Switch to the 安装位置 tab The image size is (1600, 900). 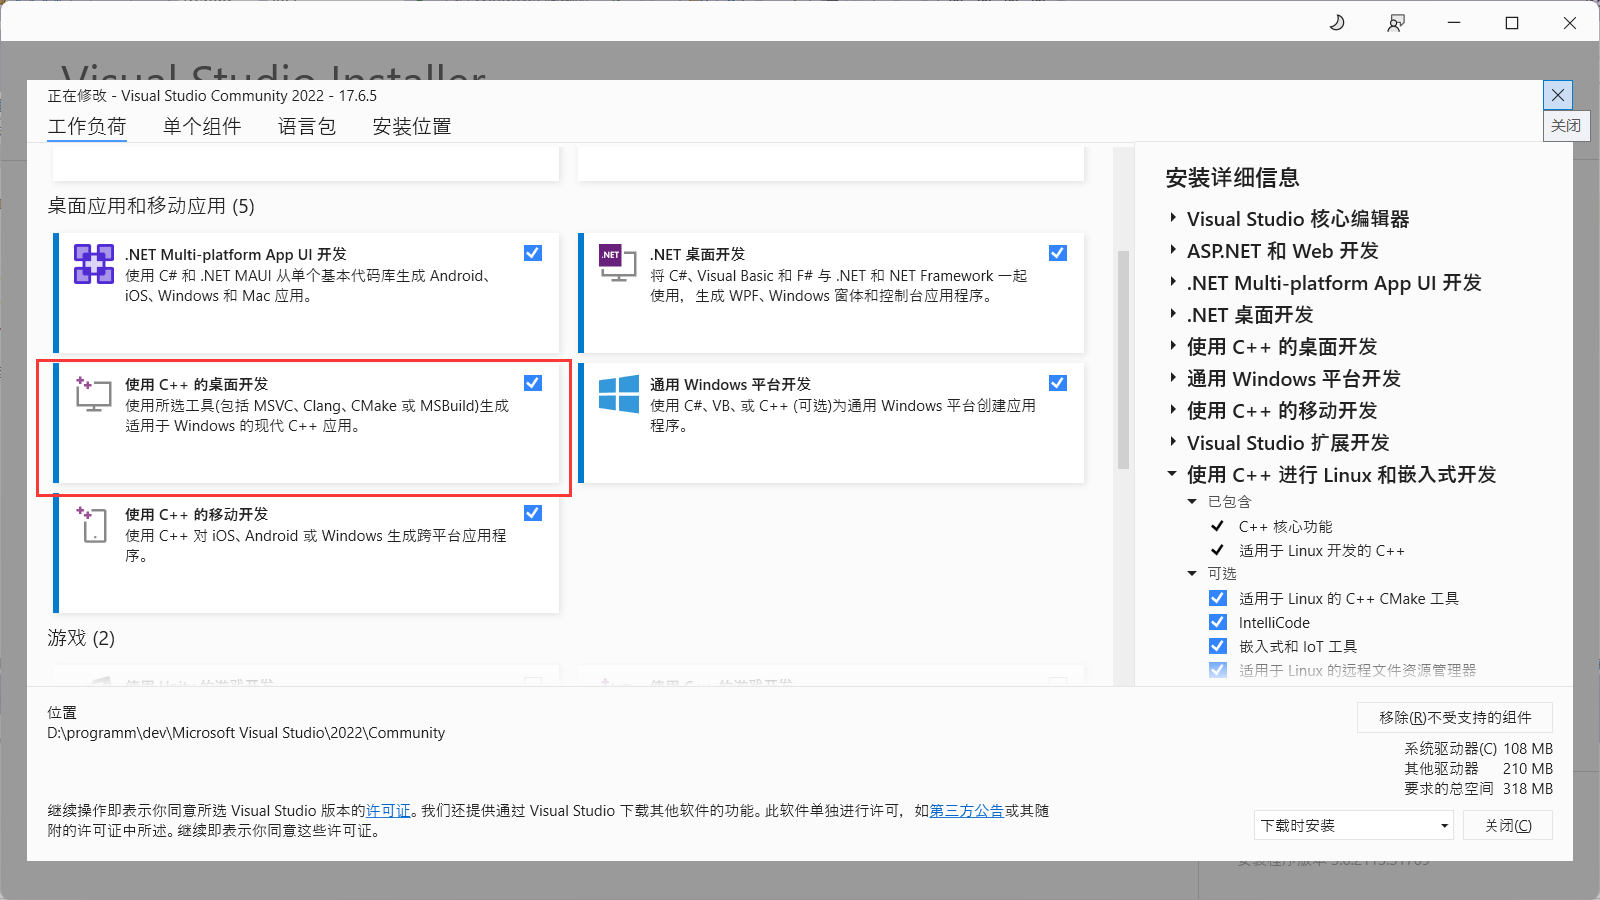412,126
